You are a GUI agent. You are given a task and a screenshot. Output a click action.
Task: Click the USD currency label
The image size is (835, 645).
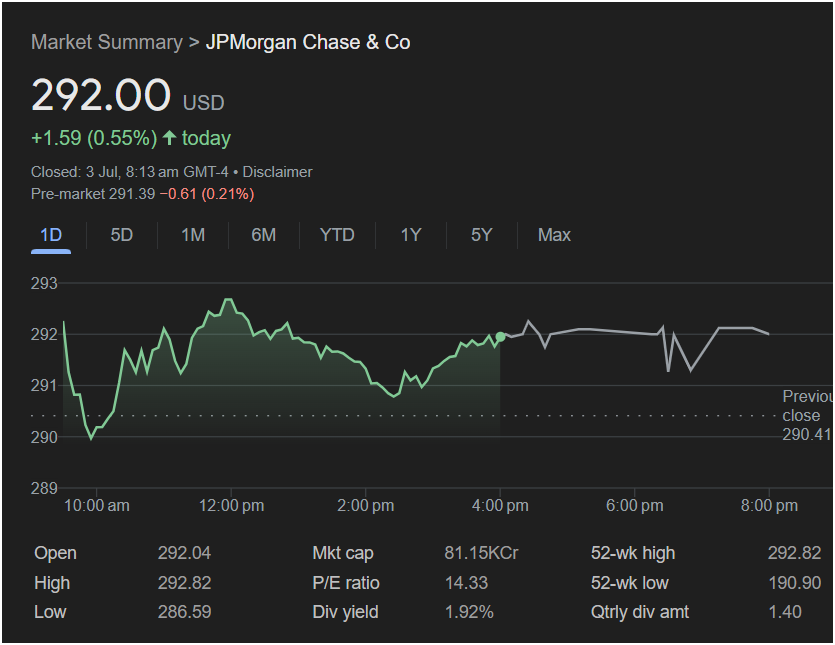click(x=203, y=103)
